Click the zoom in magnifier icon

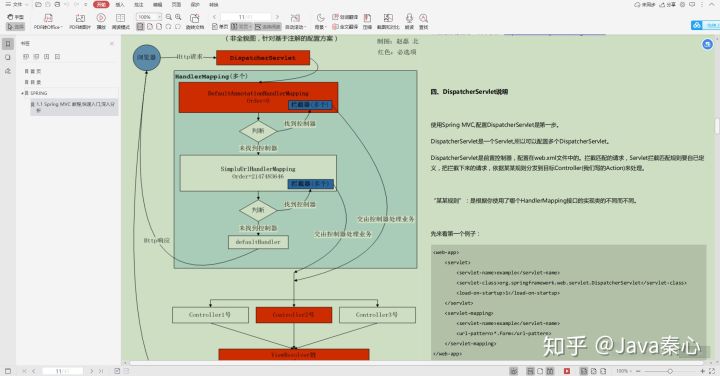(x=178, y=17)
